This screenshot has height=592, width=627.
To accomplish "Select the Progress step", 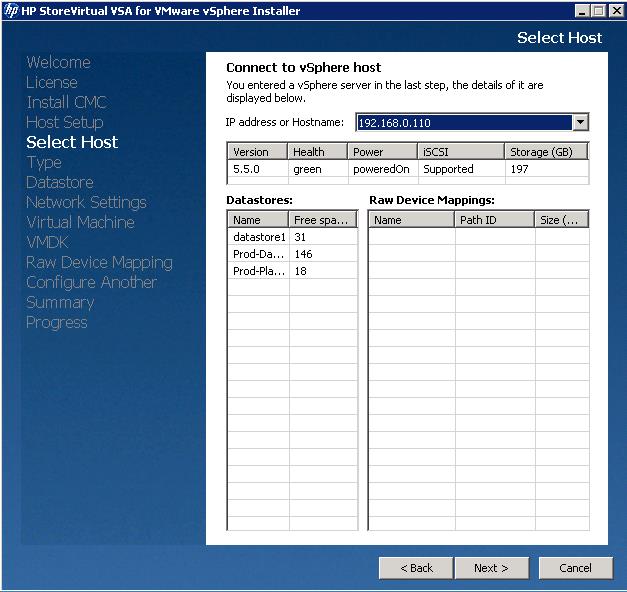I will point(56,322).
